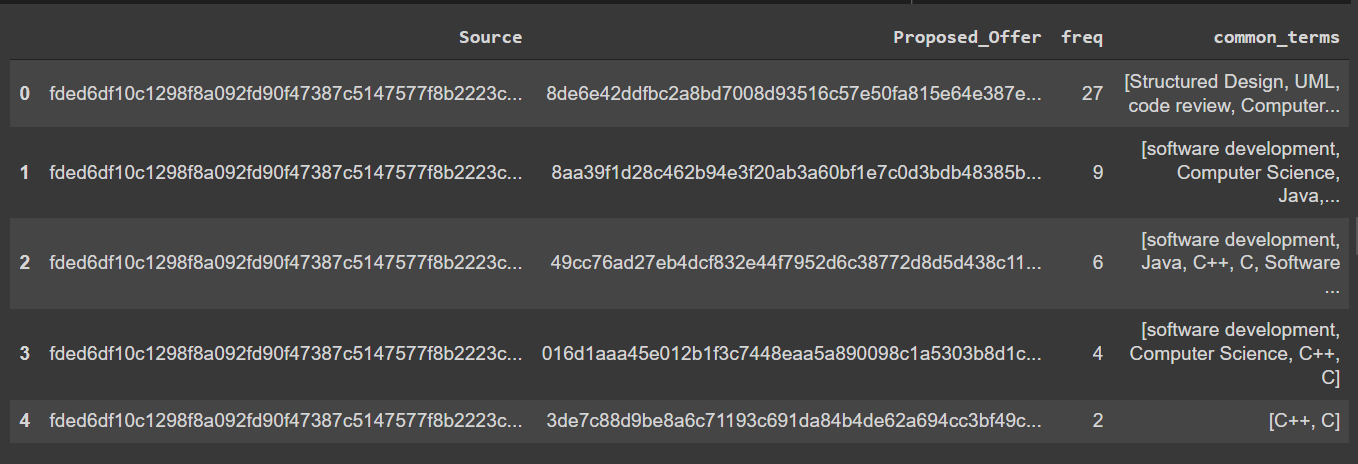Click the freq value 27
This screenshot has height=464, width=1358.
pyautogui.click(x=1092, y=93)
